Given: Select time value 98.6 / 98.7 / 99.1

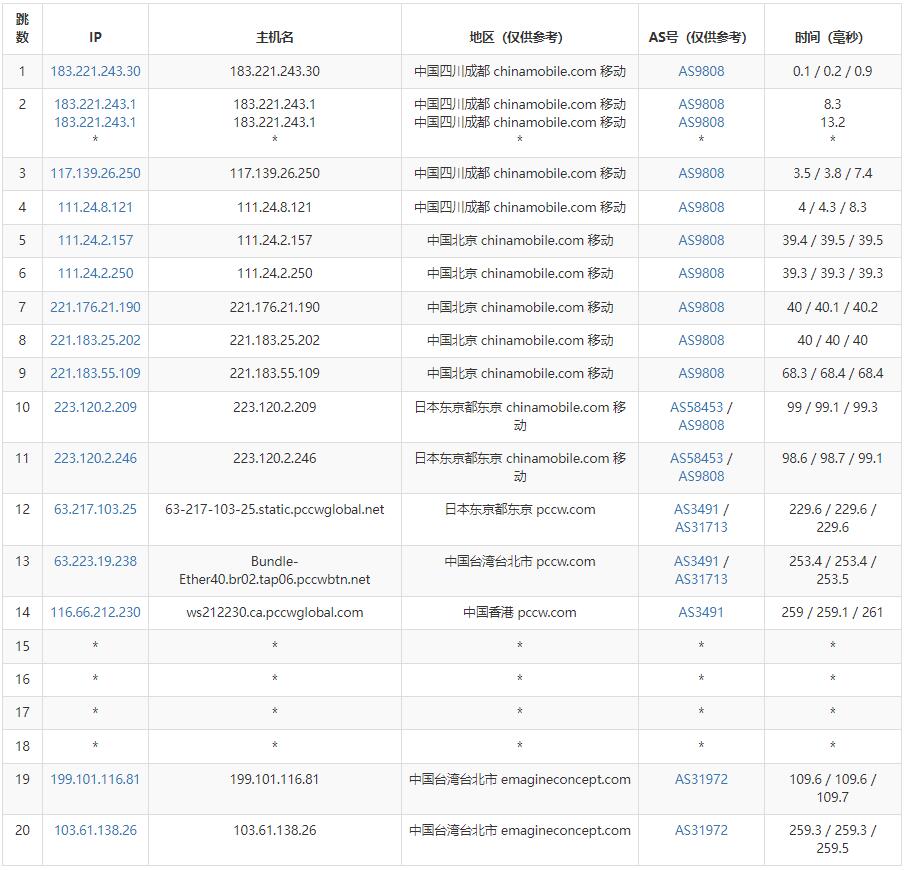Looking at the screenshot, I should 833,458.
